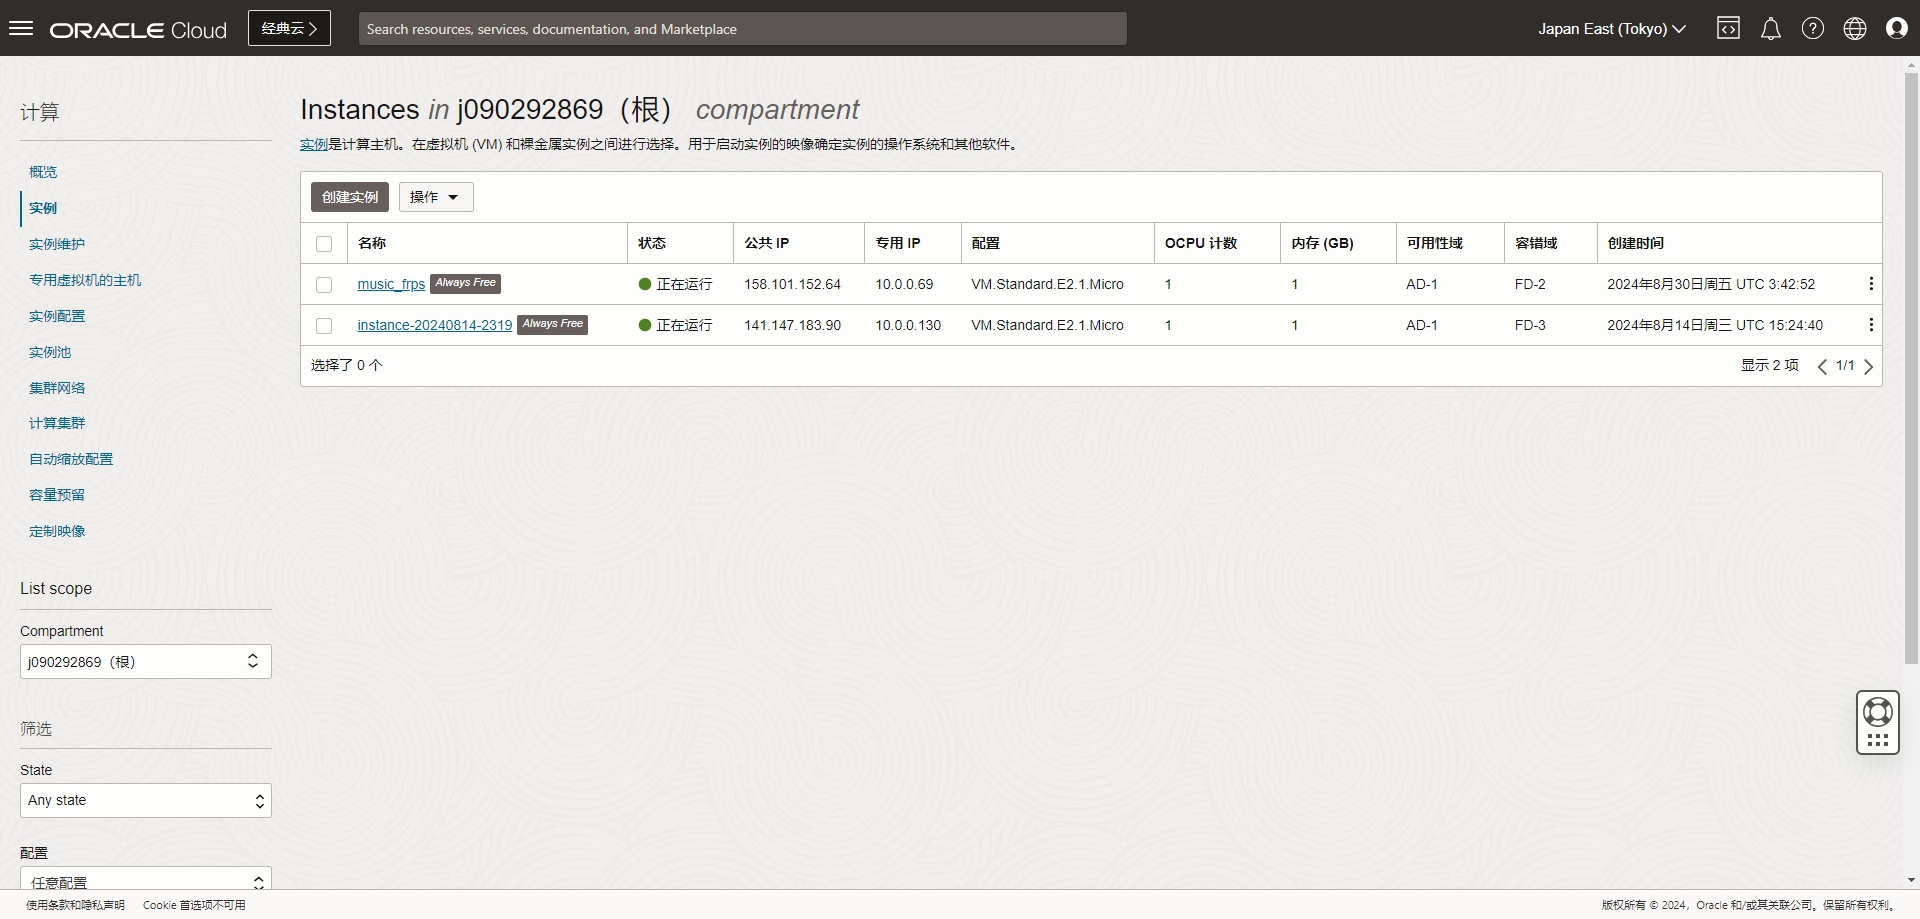Screen dimensions: 1920x919
Task: Open the user profile avatar menu
Action: [x=1896, y=28]
